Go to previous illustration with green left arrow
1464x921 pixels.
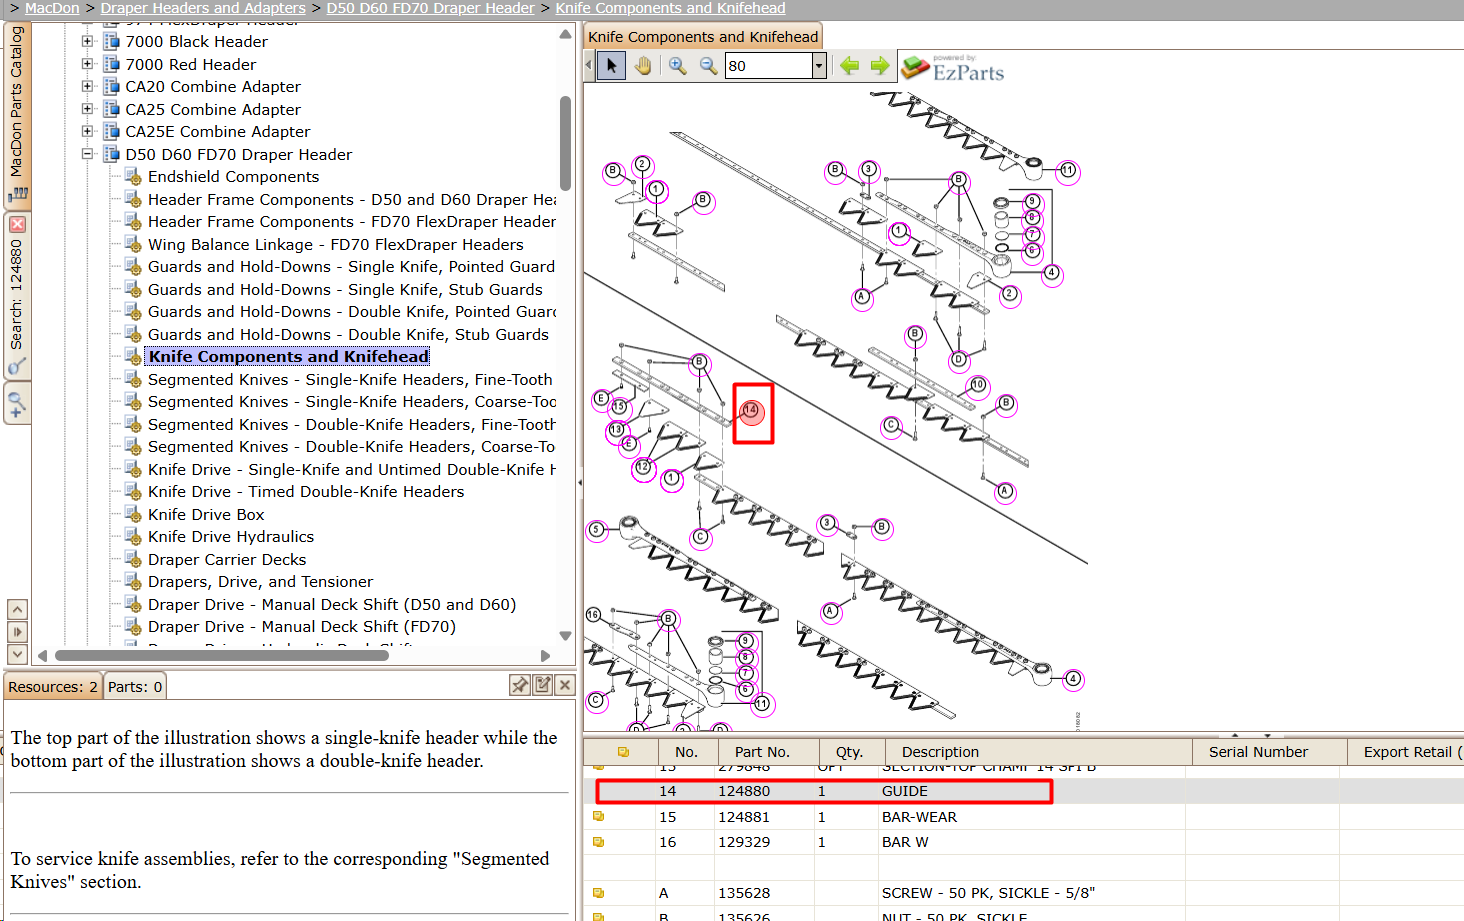click(849, 66)
